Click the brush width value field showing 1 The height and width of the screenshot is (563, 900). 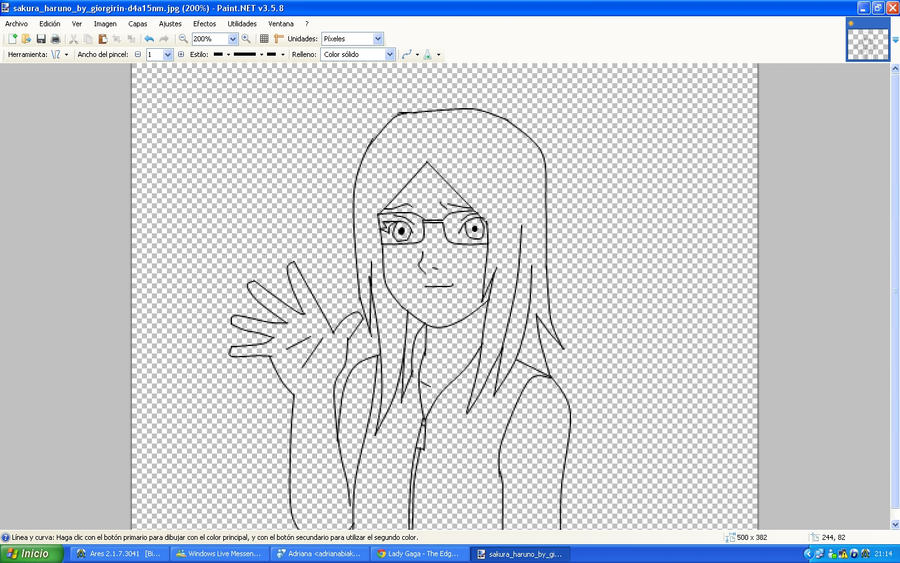pos(154,55)
